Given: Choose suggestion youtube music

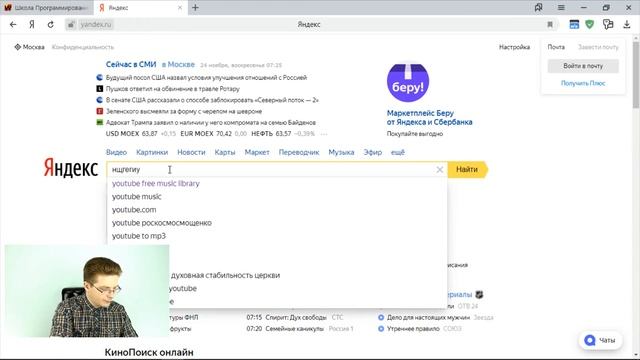Looking at the screenshot, I should [x=137, y=196].
